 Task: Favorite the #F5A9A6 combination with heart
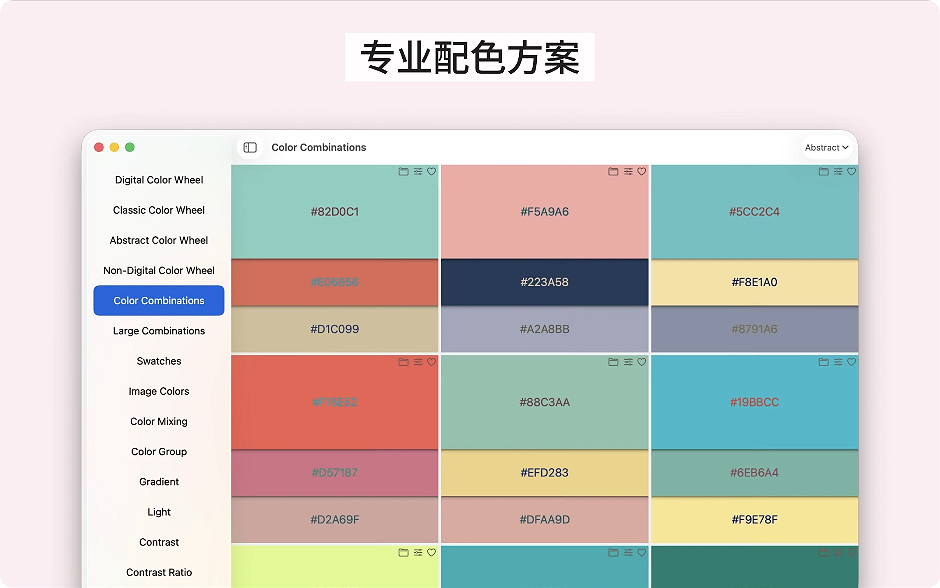click(642, 172)
